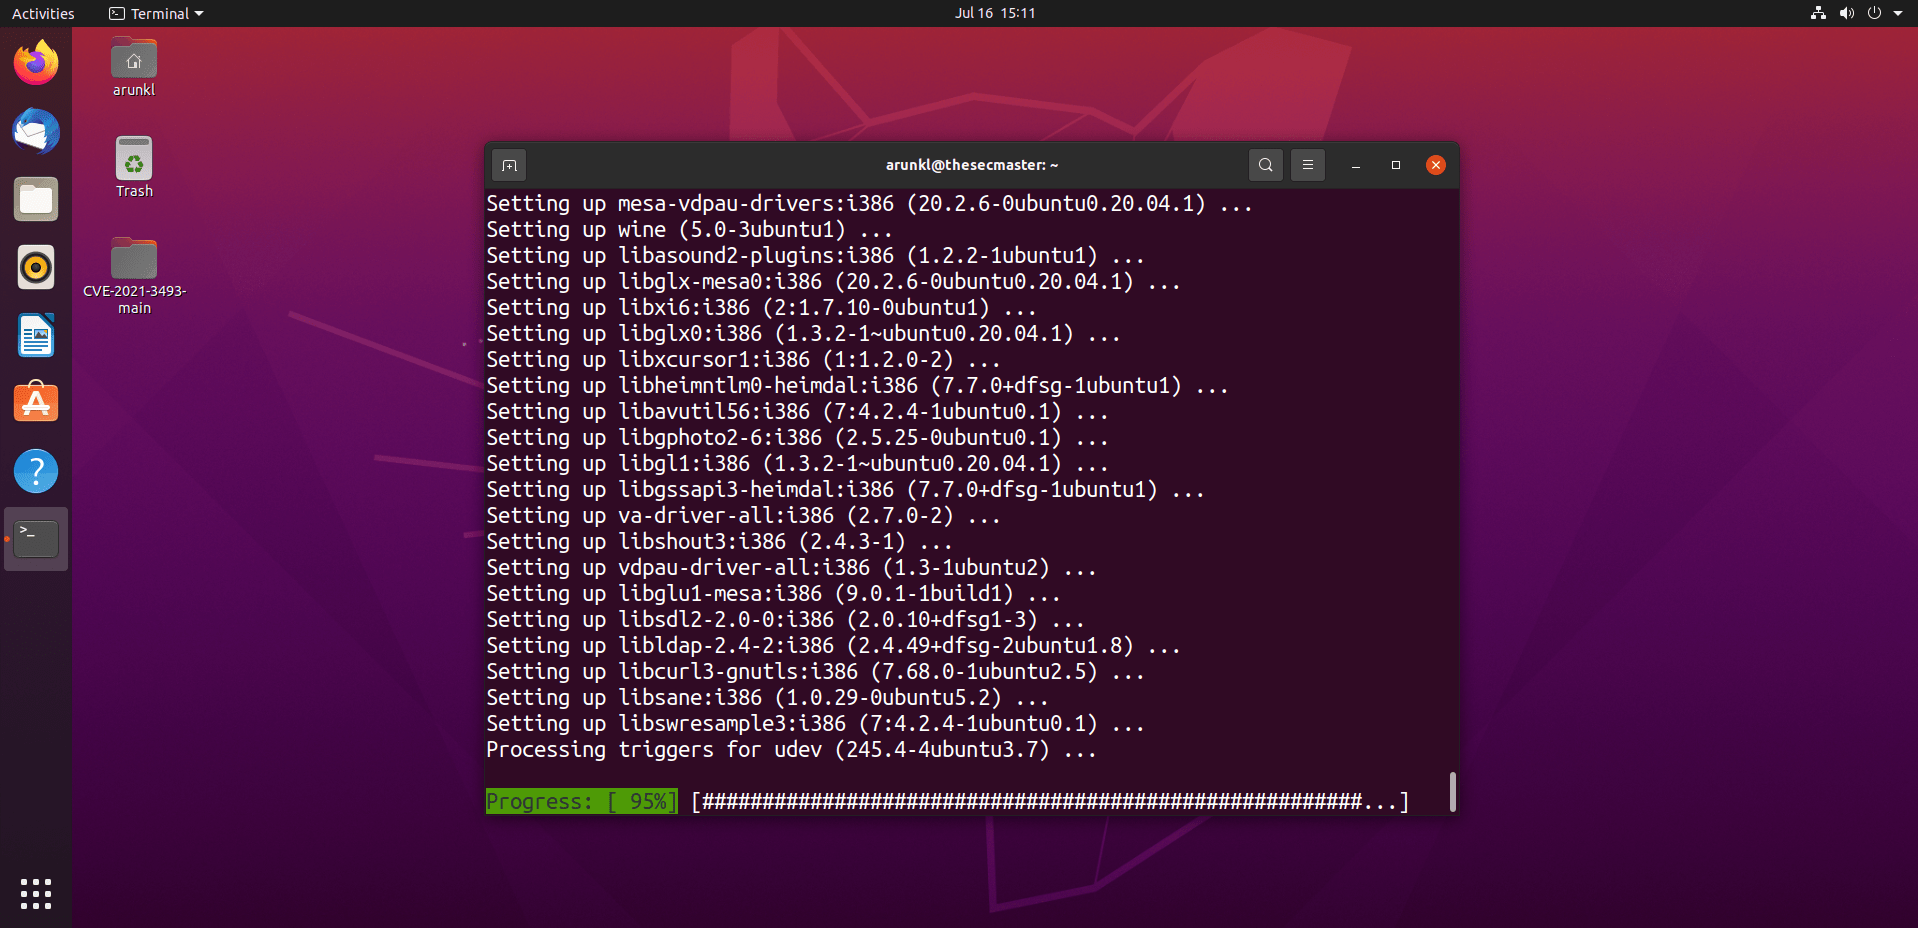Click the vdpau-driver-all:i386 line
The height and width of the screenshot is (928, 1918).
pyautogui.click(x=792, y=567)
